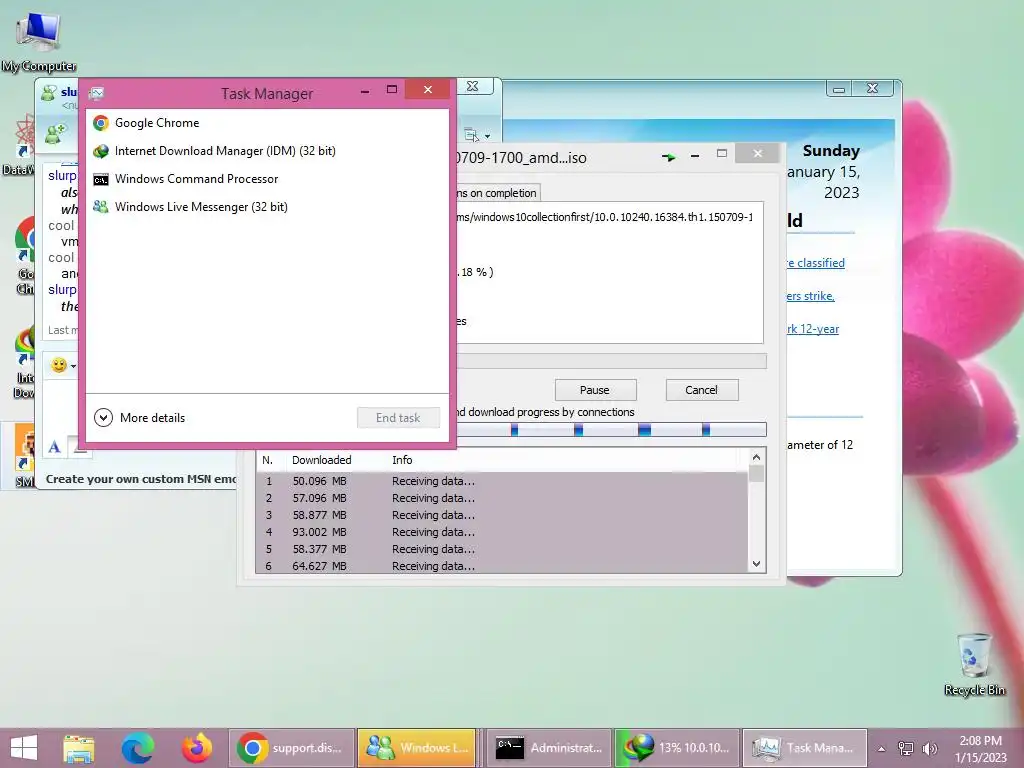Click the Downloaded column header

[x=321, y=460]
